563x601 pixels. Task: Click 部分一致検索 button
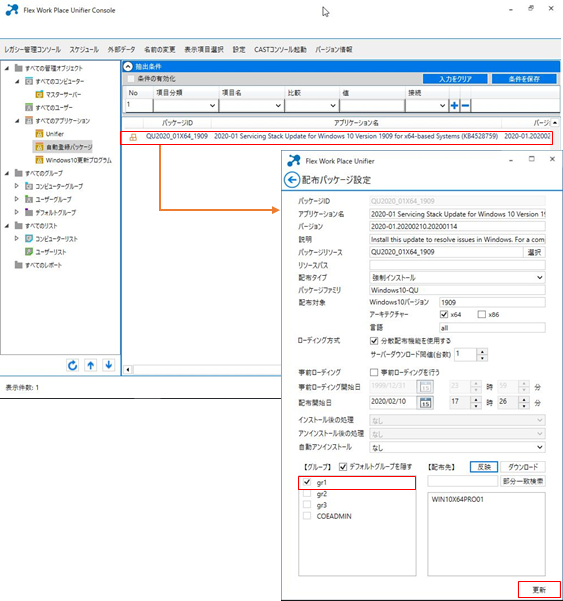click(523, 481)
